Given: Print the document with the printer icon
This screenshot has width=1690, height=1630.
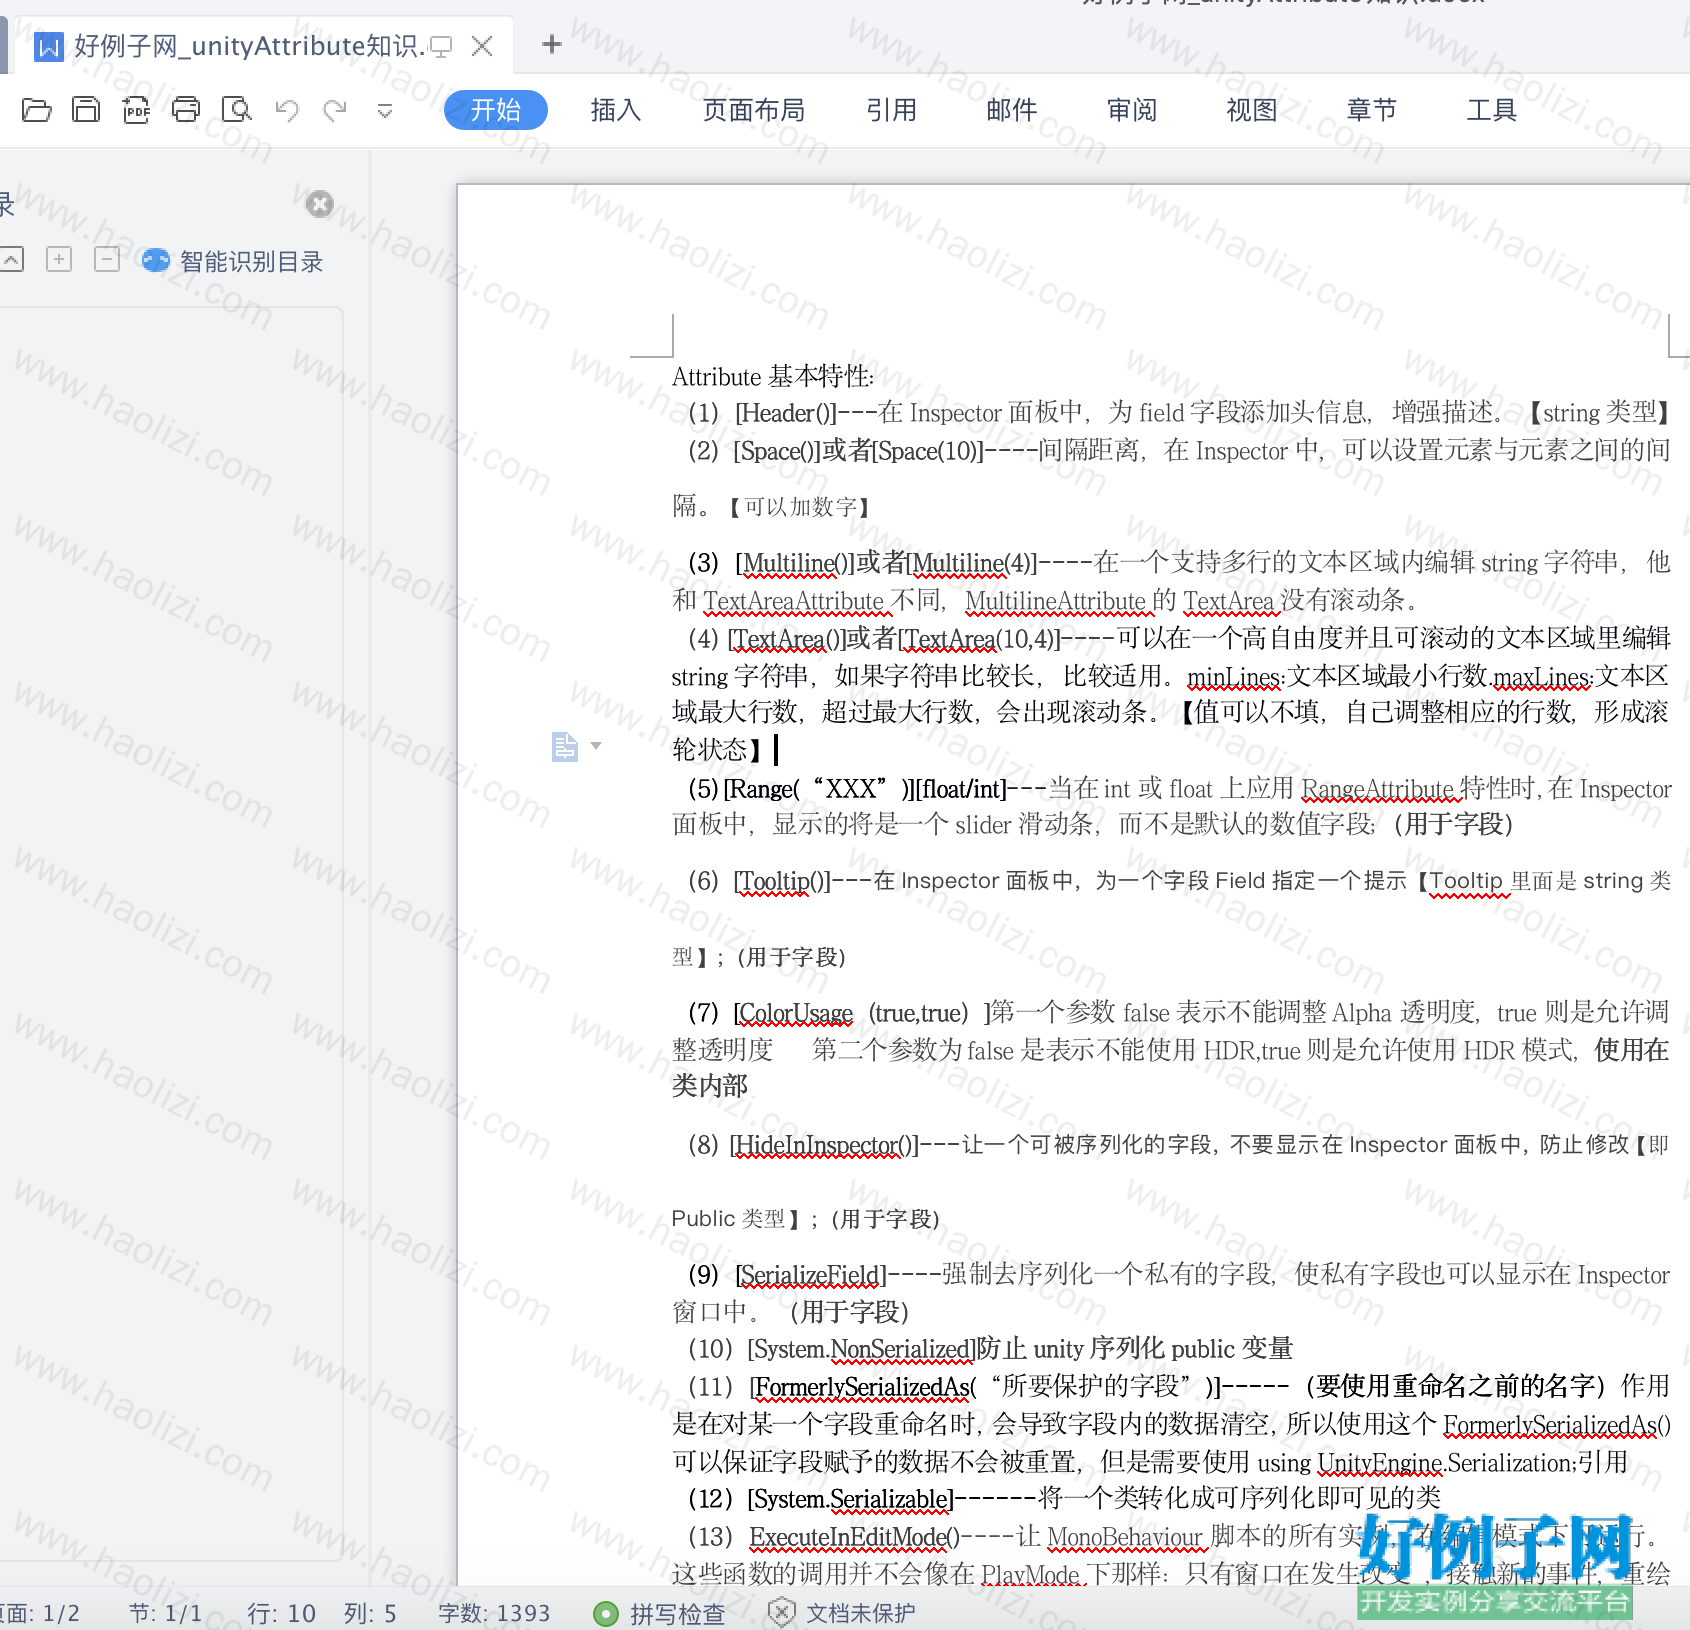Looking at the screenshot, I should [x=186, y=110].
